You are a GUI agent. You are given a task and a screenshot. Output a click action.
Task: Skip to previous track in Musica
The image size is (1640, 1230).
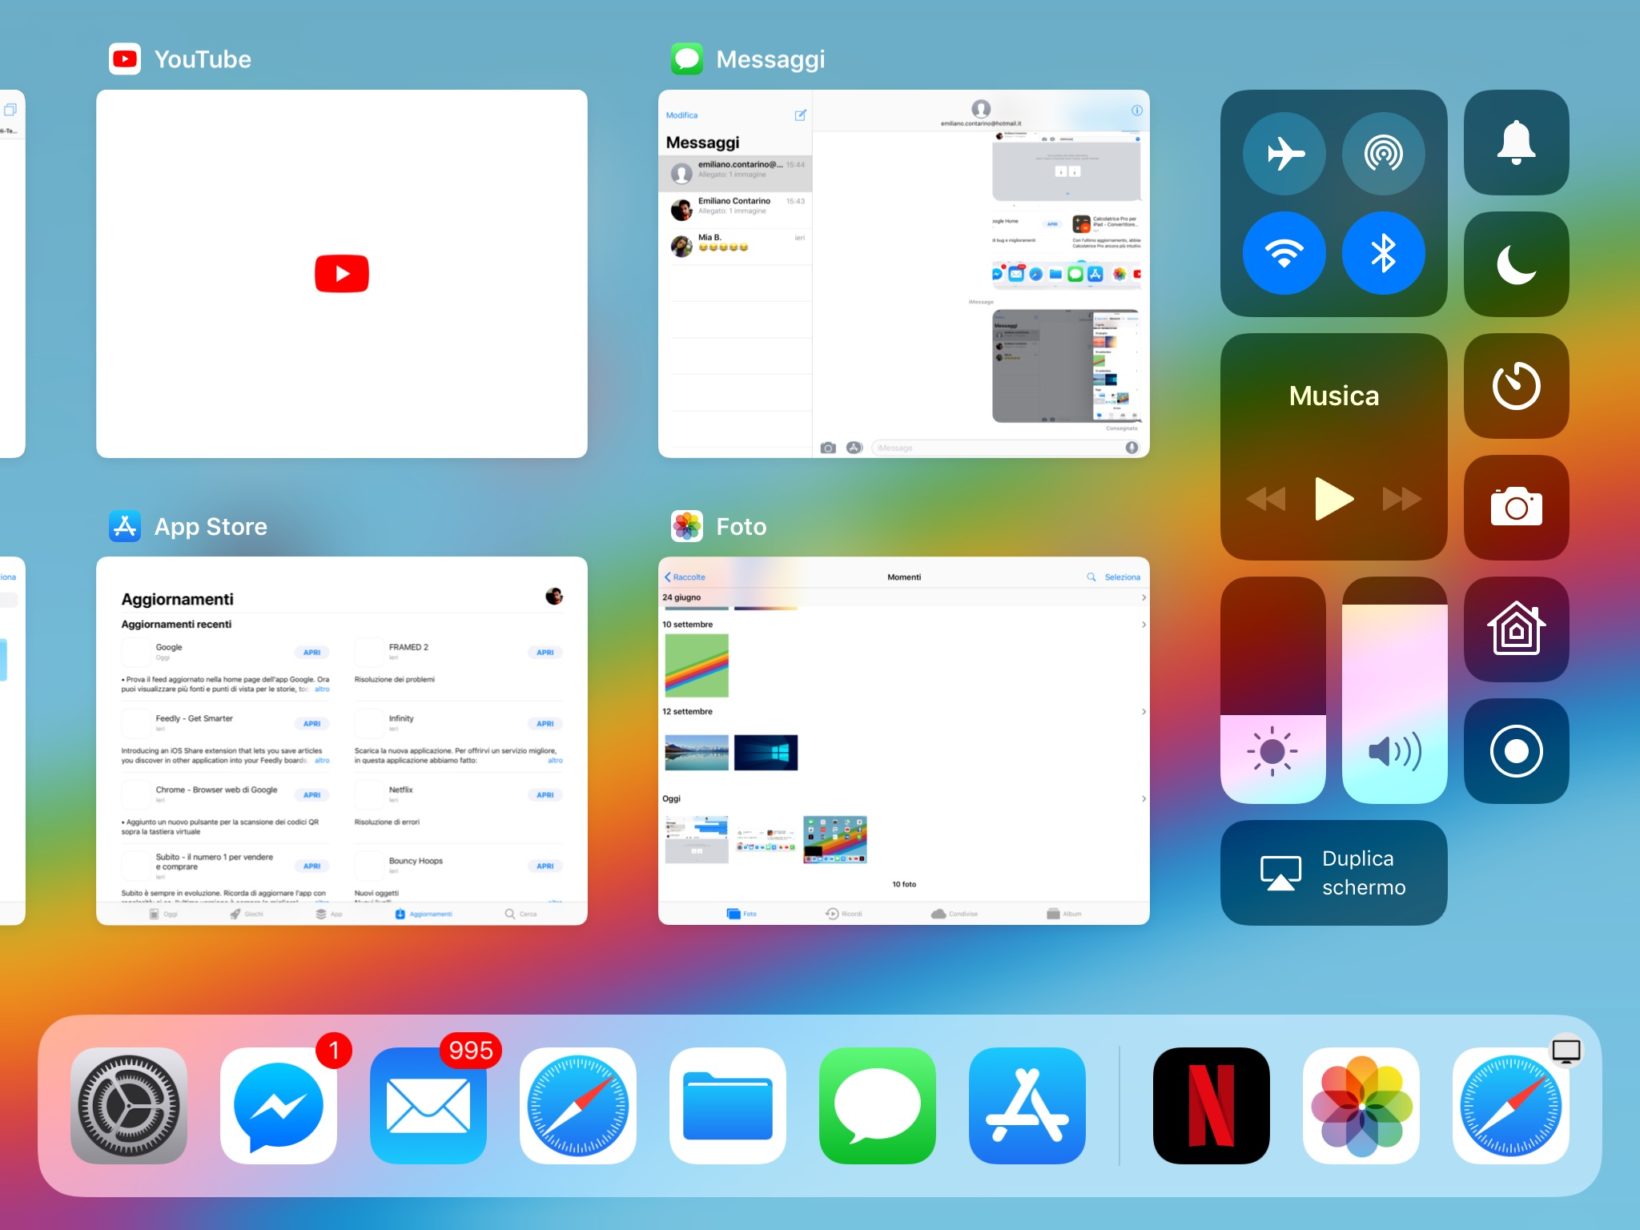1266,498
